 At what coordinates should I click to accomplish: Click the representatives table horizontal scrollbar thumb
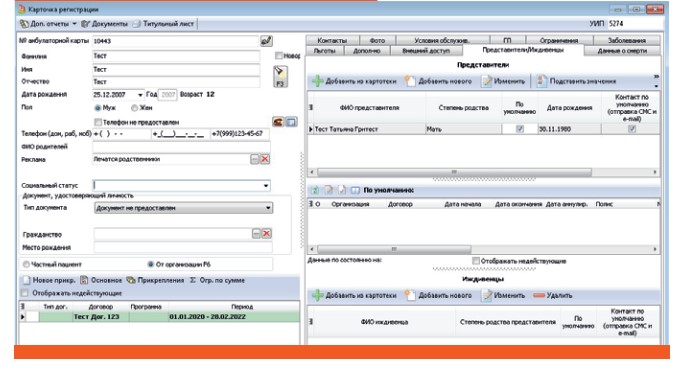pos(454,172)
